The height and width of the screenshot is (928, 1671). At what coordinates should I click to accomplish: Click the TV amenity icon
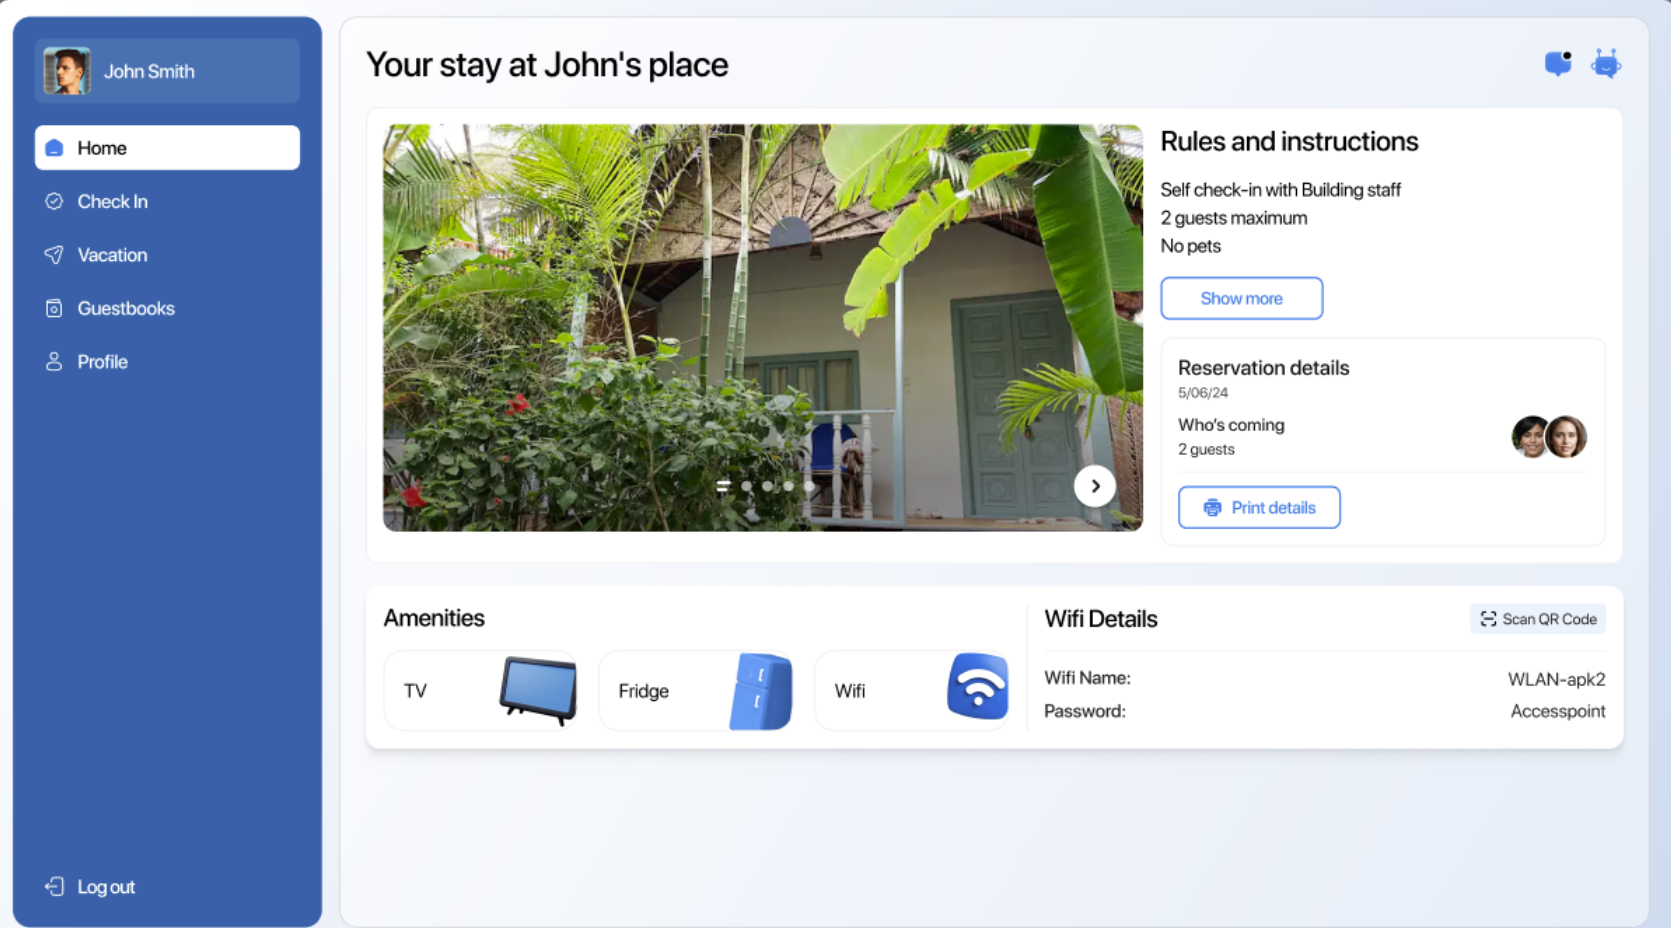538,689
